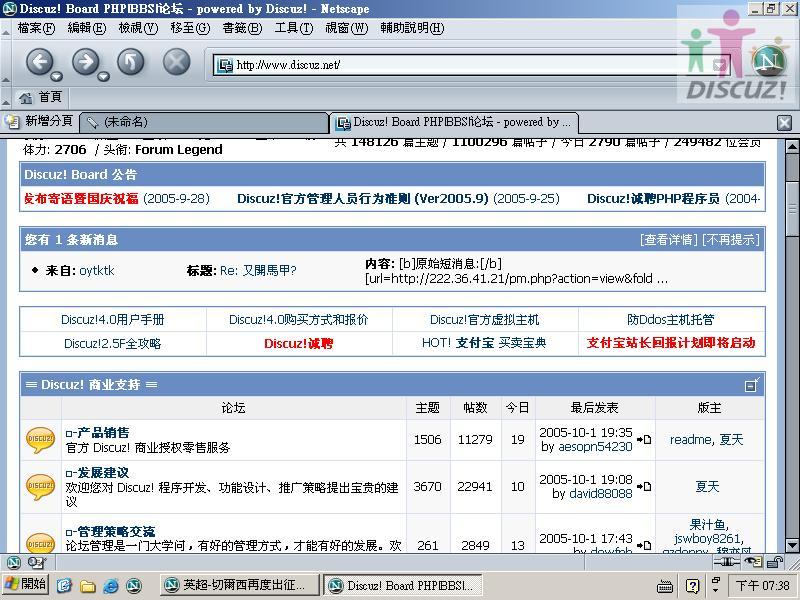Open the 管理策略交流 forum

point(116,532)
